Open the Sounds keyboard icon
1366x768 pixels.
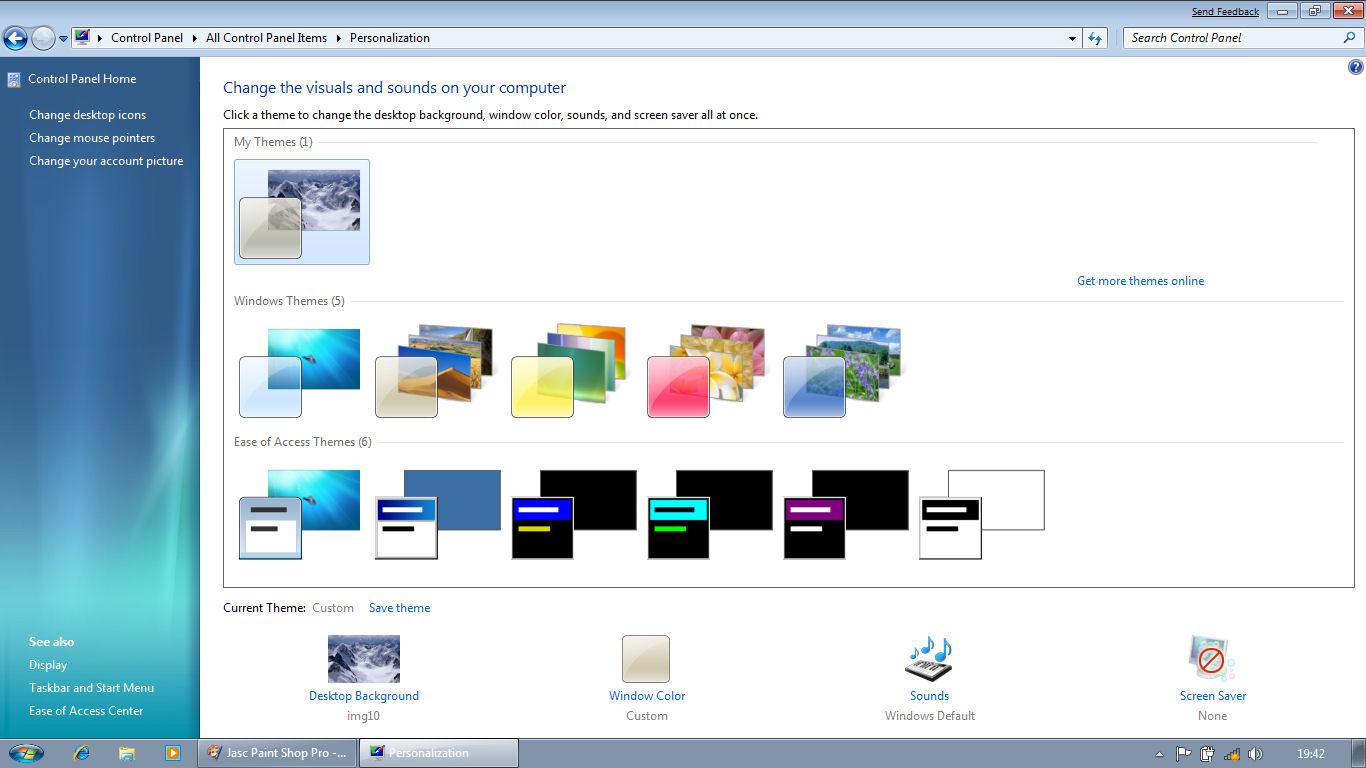tap(929, 659)
